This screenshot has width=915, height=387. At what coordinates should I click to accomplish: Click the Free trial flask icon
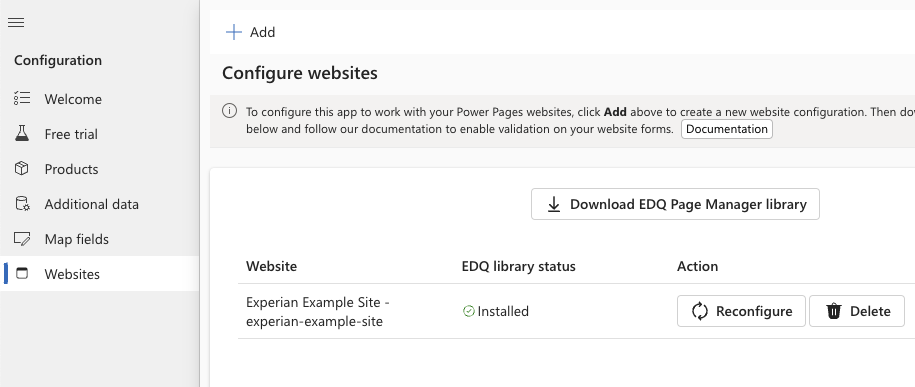coord(22,134)
